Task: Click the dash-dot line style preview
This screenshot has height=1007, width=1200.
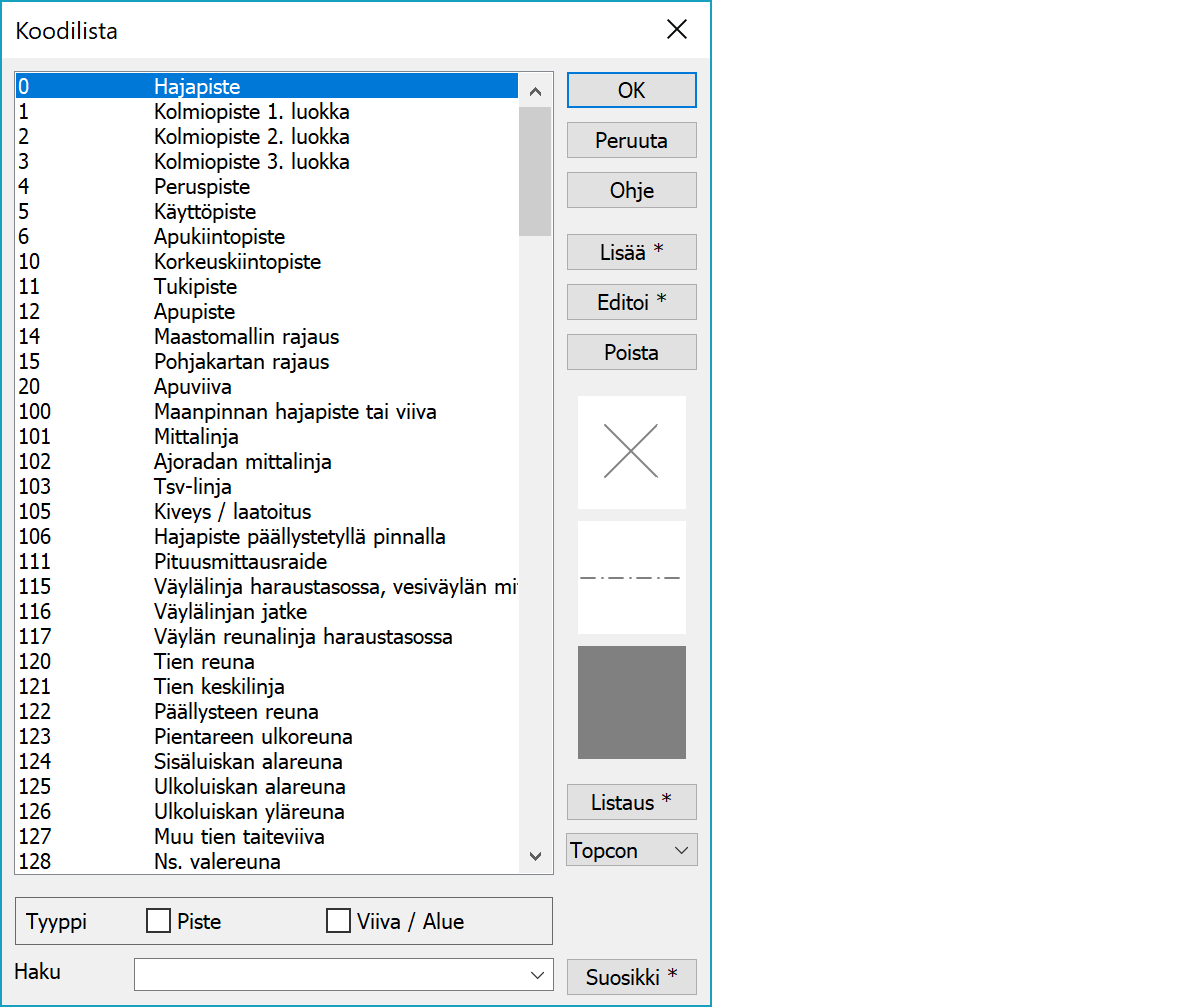Action: tap(631, 577)
